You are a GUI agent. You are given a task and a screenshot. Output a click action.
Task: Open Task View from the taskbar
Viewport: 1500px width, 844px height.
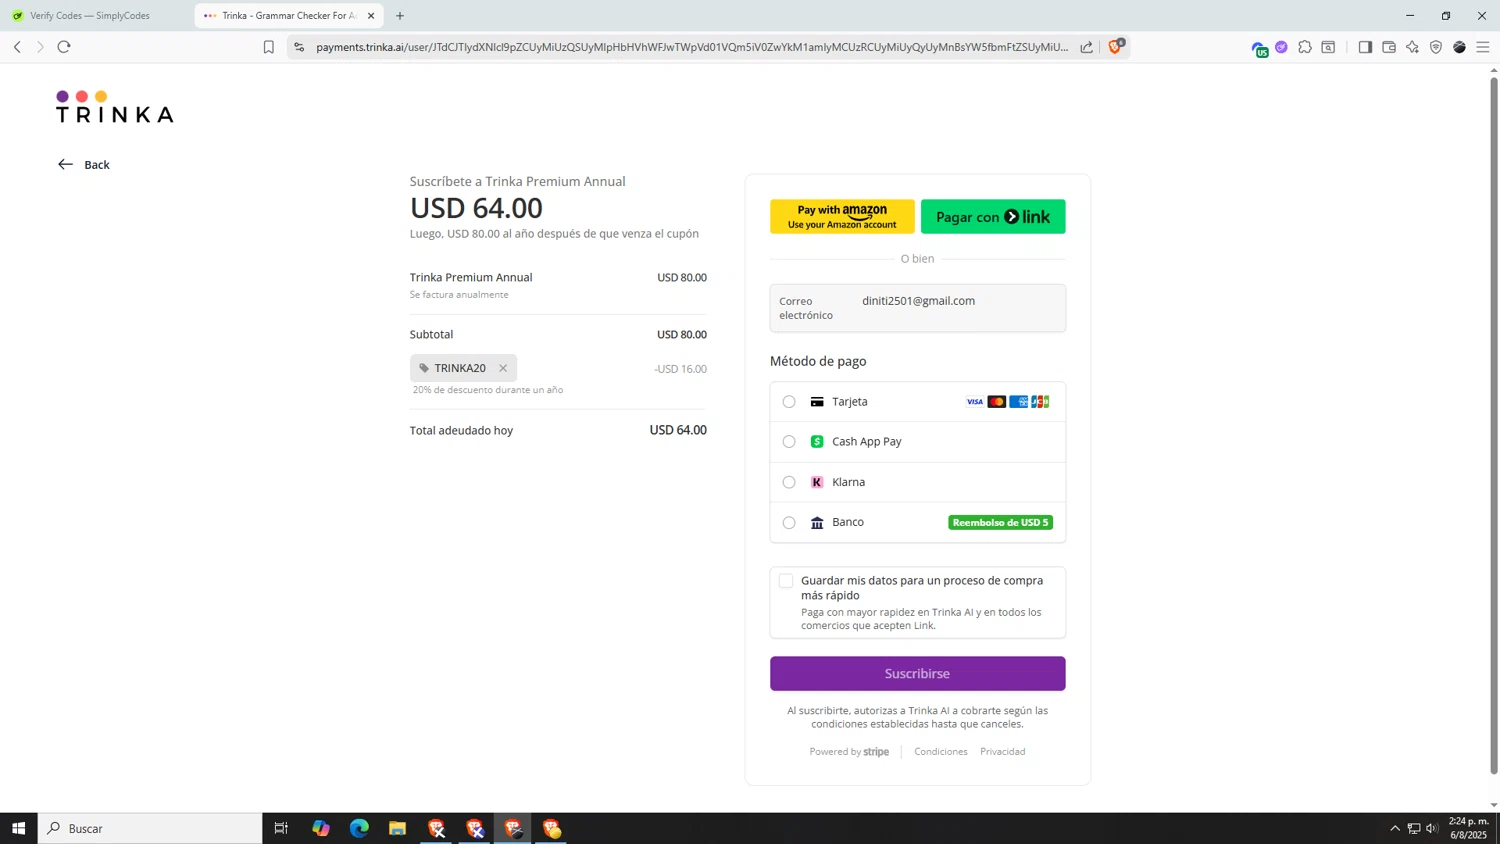(x=281, y=828)
